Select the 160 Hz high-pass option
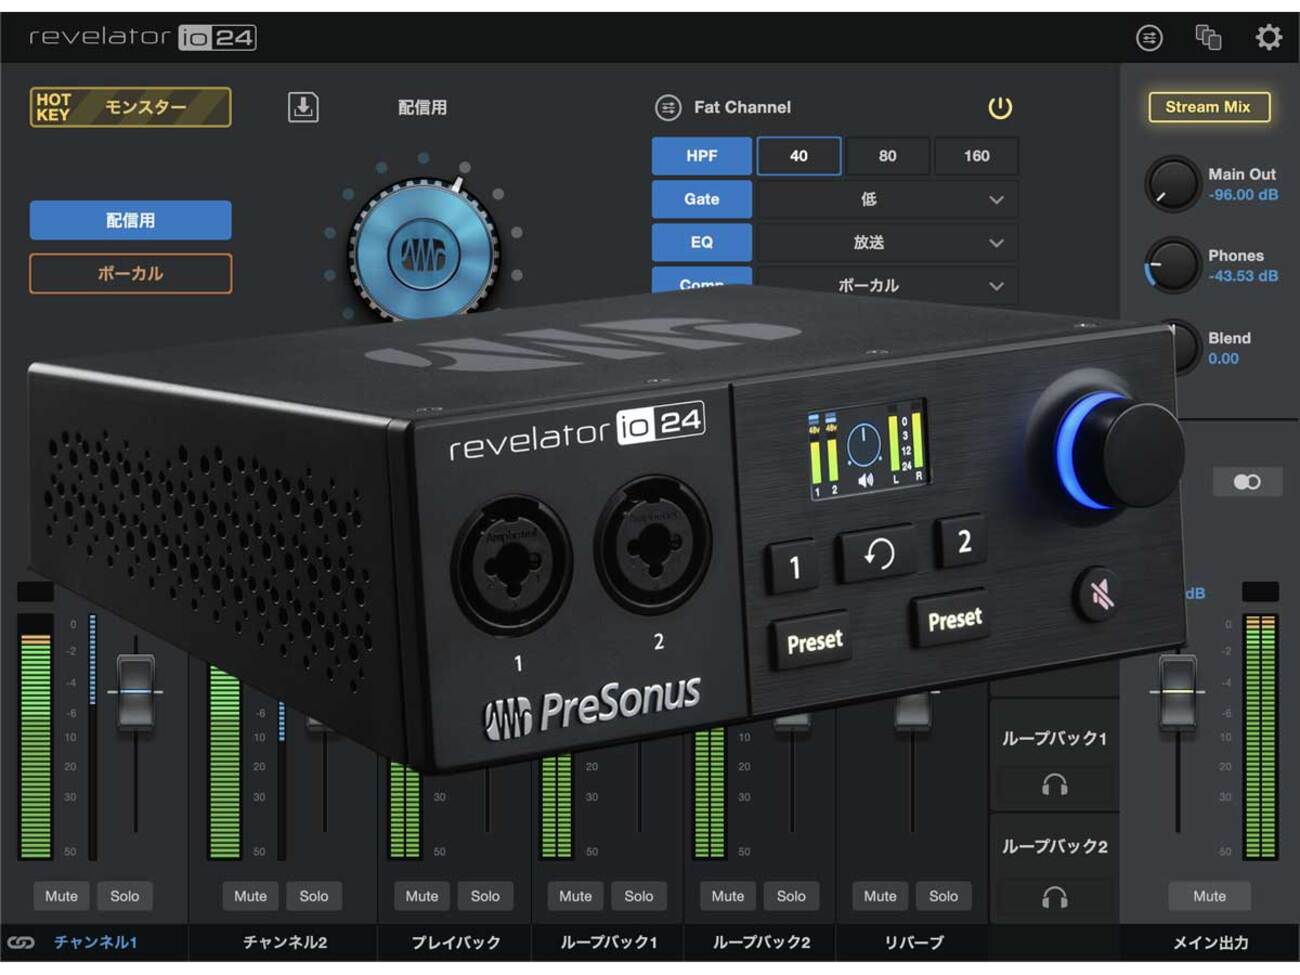 [x=976, y=156]
